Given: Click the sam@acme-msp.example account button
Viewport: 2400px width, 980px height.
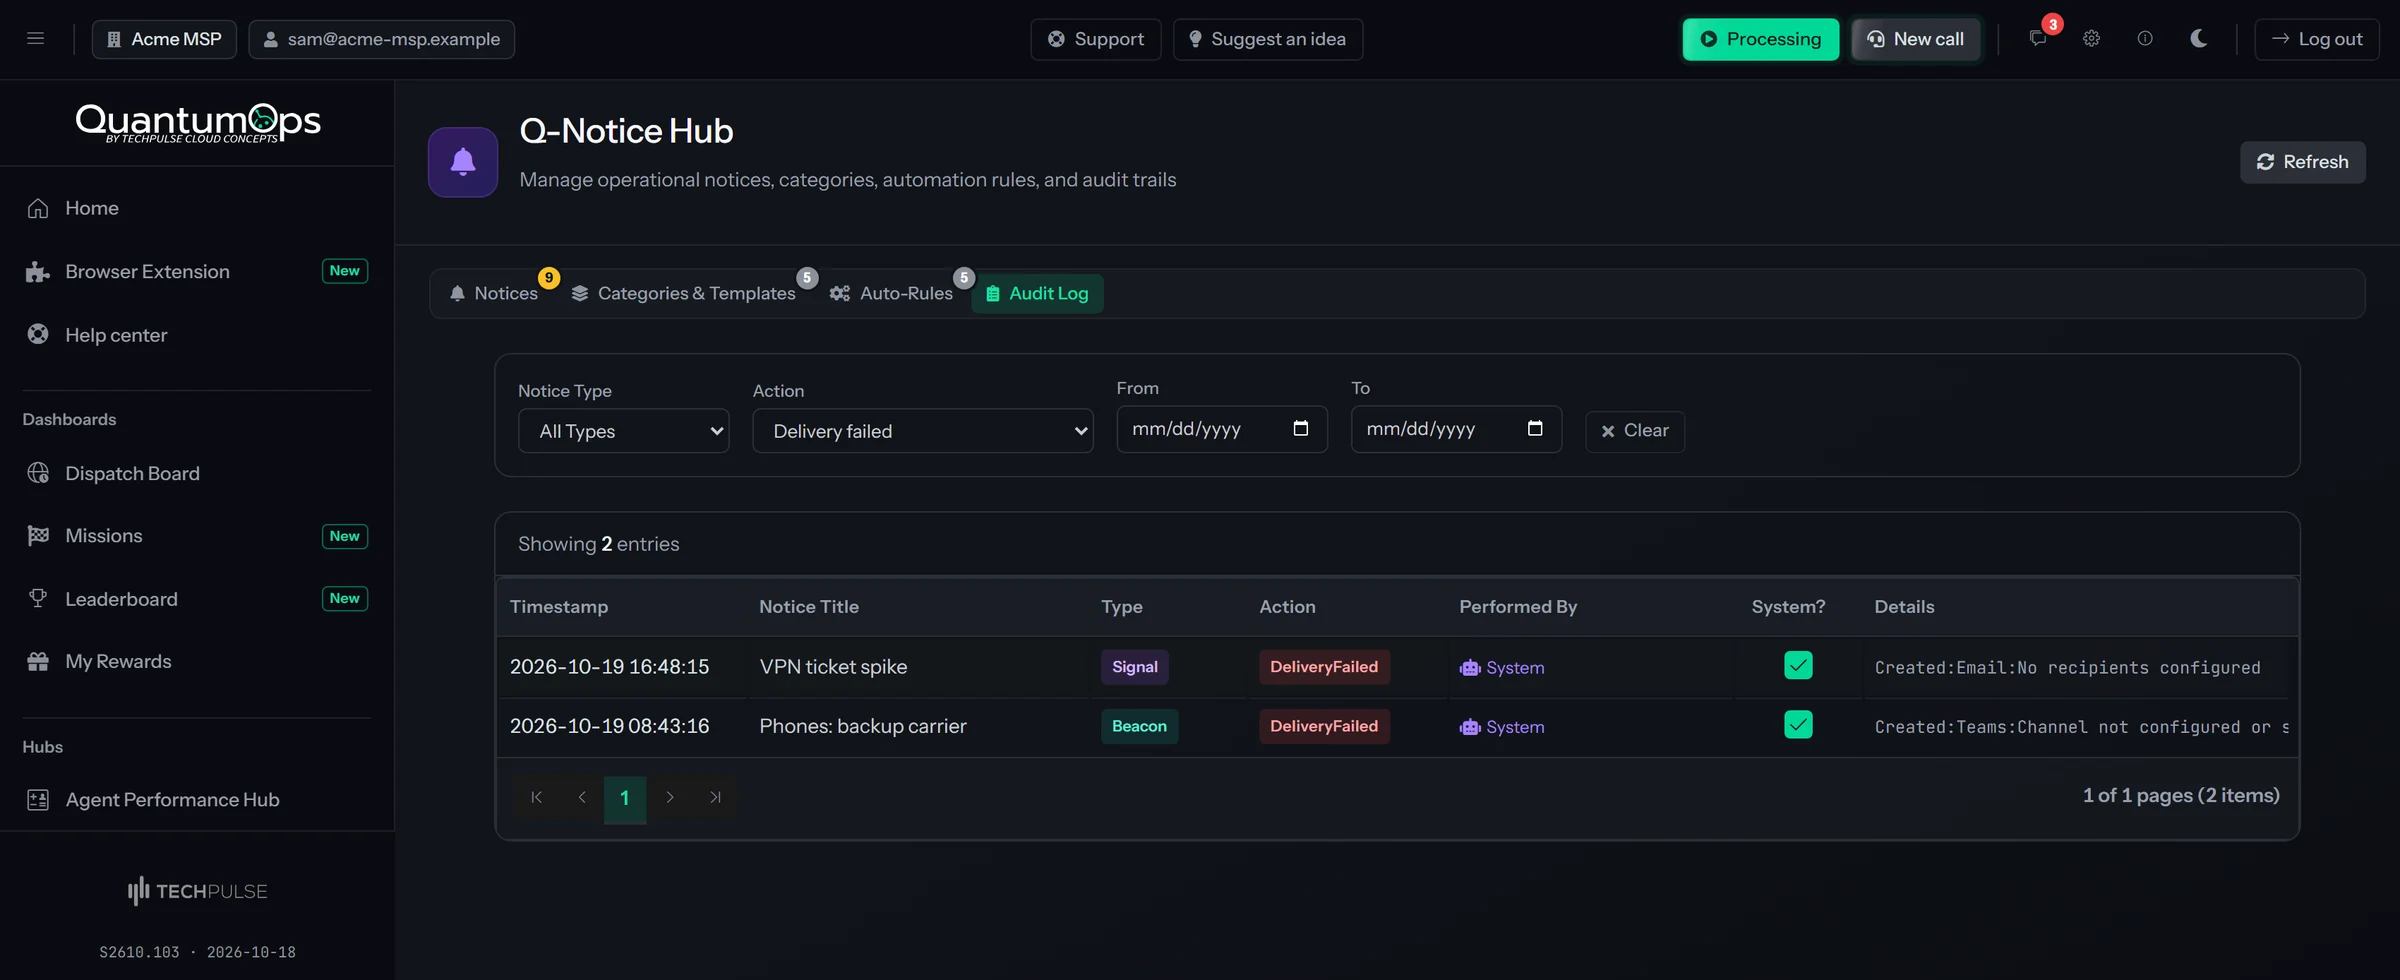Looking at the screenshot, I should coord(381,39).
